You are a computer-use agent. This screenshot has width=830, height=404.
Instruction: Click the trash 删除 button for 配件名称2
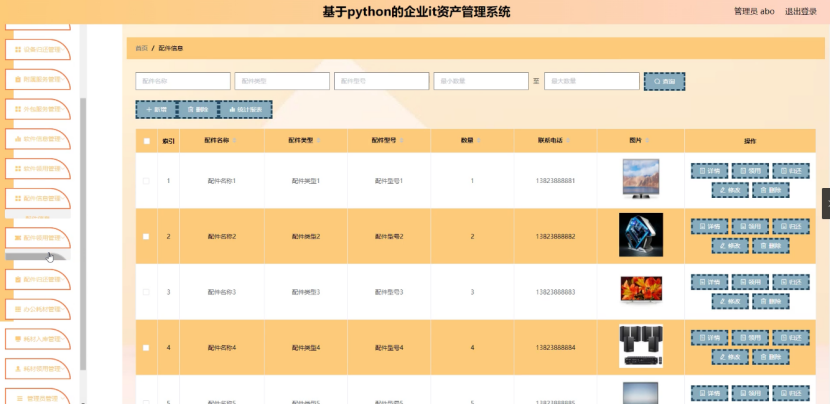point(771,246)
